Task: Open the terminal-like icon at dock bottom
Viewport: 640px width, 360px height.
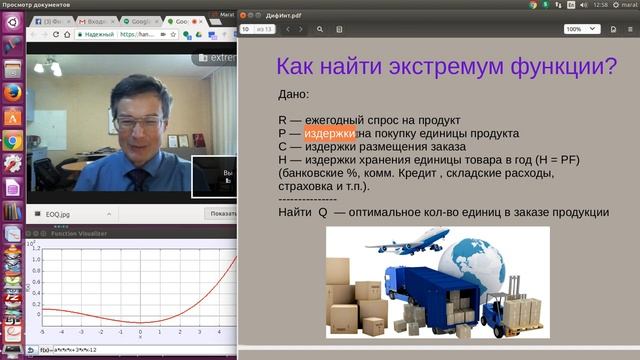Action: (12, 351)
